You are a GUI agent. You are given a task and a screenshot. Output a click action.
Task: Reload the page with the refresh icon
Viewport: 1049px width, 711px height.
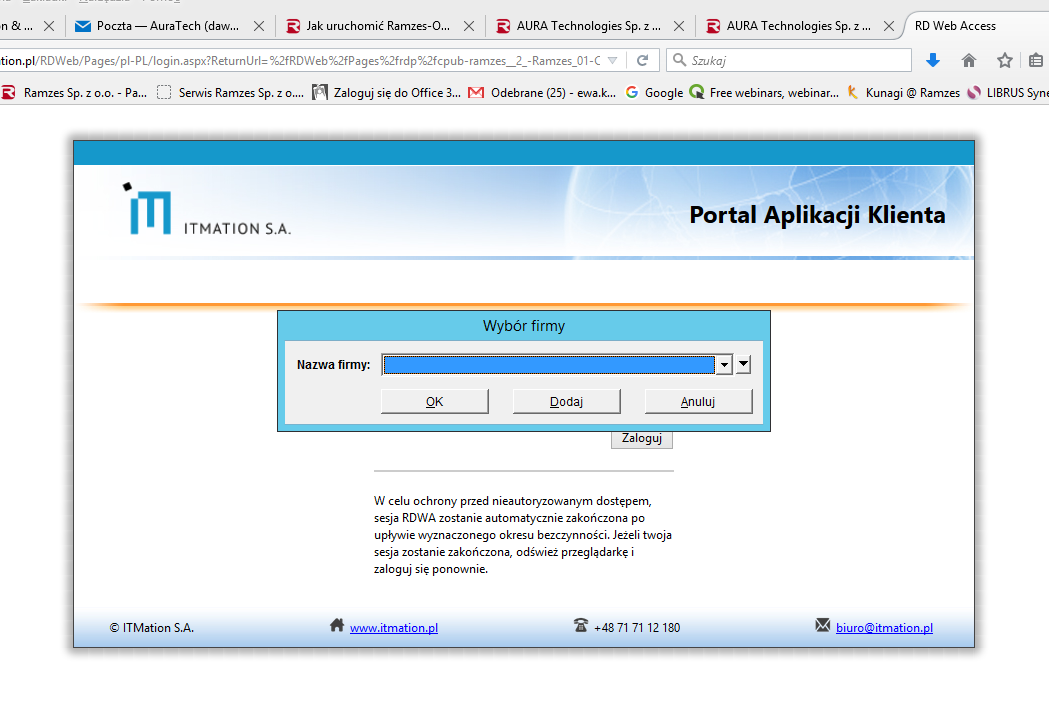click(x=642, y=61)
